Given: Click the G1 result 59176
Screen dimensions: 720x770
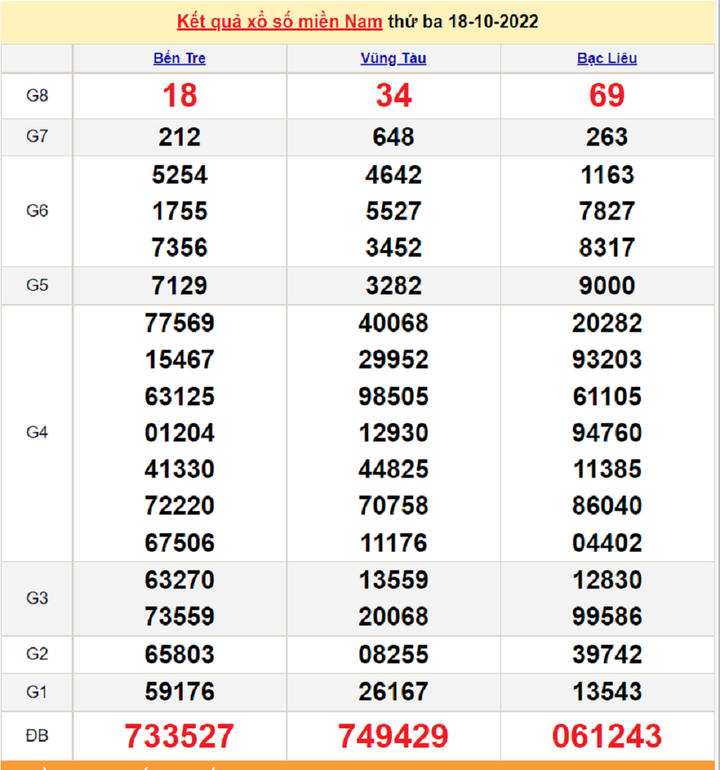Looking at the screenshot, I should tap(180, 691).
